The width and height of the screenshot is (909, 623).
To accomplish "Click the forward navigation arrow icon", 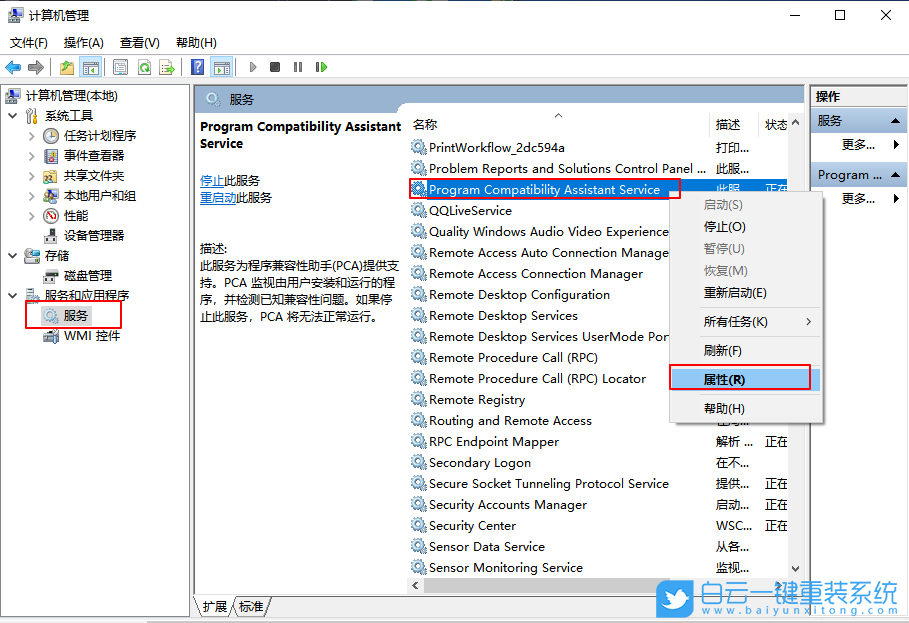I will [37, 67].
